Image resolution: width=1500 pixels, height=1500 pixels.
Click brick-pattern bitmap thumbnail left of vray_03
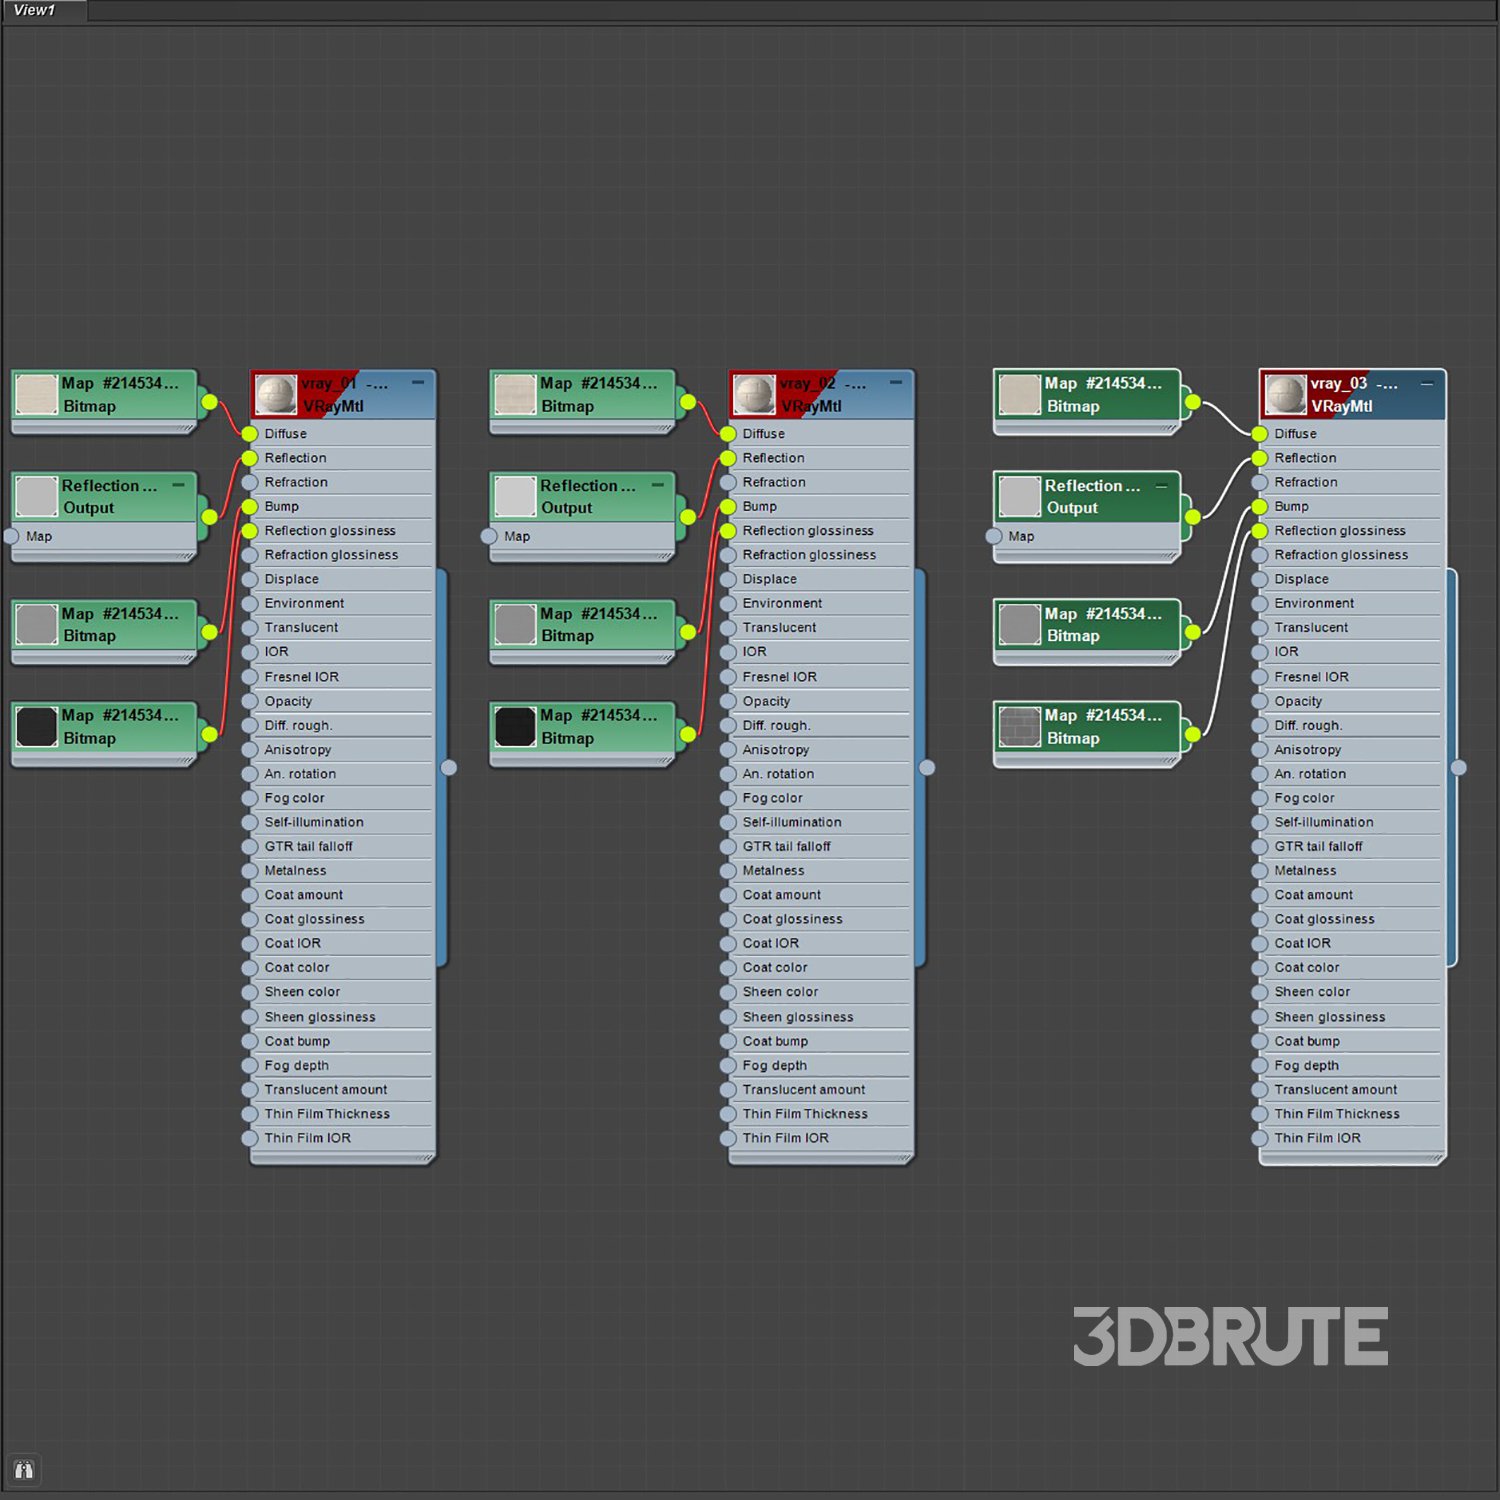1020,727
